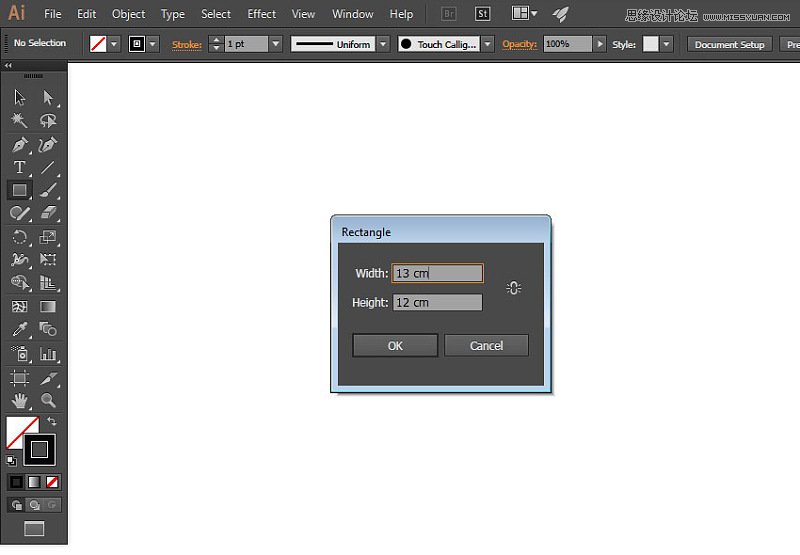Select the Blend tool
The height and width of the screenshot is (555, 800).
(48, 330)
